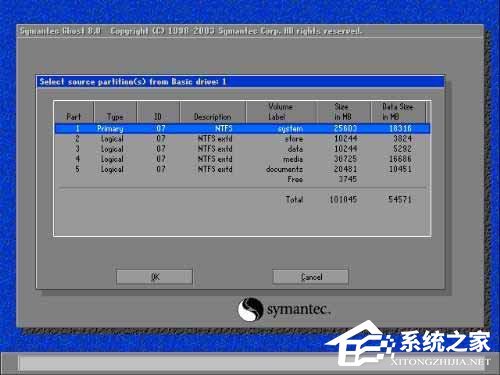The width and height of the screenshot is (500, 375).
Task: Click the 'Free' label row
Action: [x=295, y=179]
